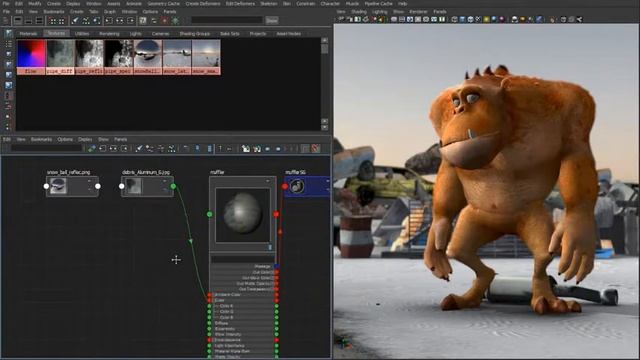Image resolution: width=640 pixels, height=360 pixels.
Task: Enable Smooth Shade All in viewport toolbar
Action: tap(462, 19)
